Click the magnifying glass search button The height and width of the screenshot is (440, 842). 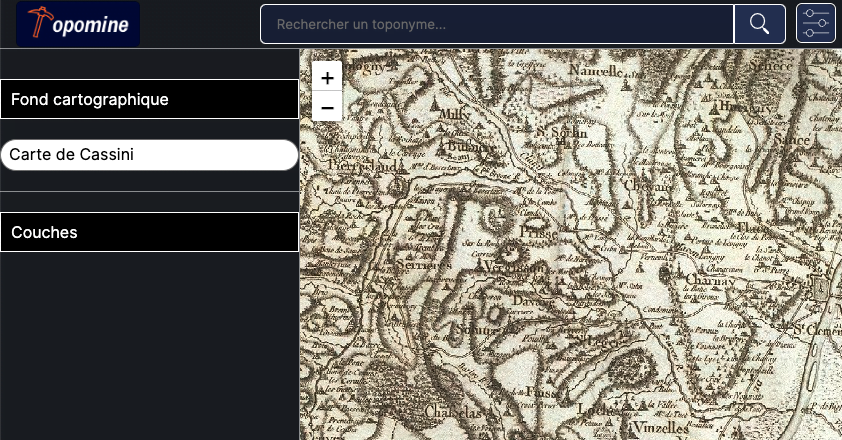tap(759, 24)
